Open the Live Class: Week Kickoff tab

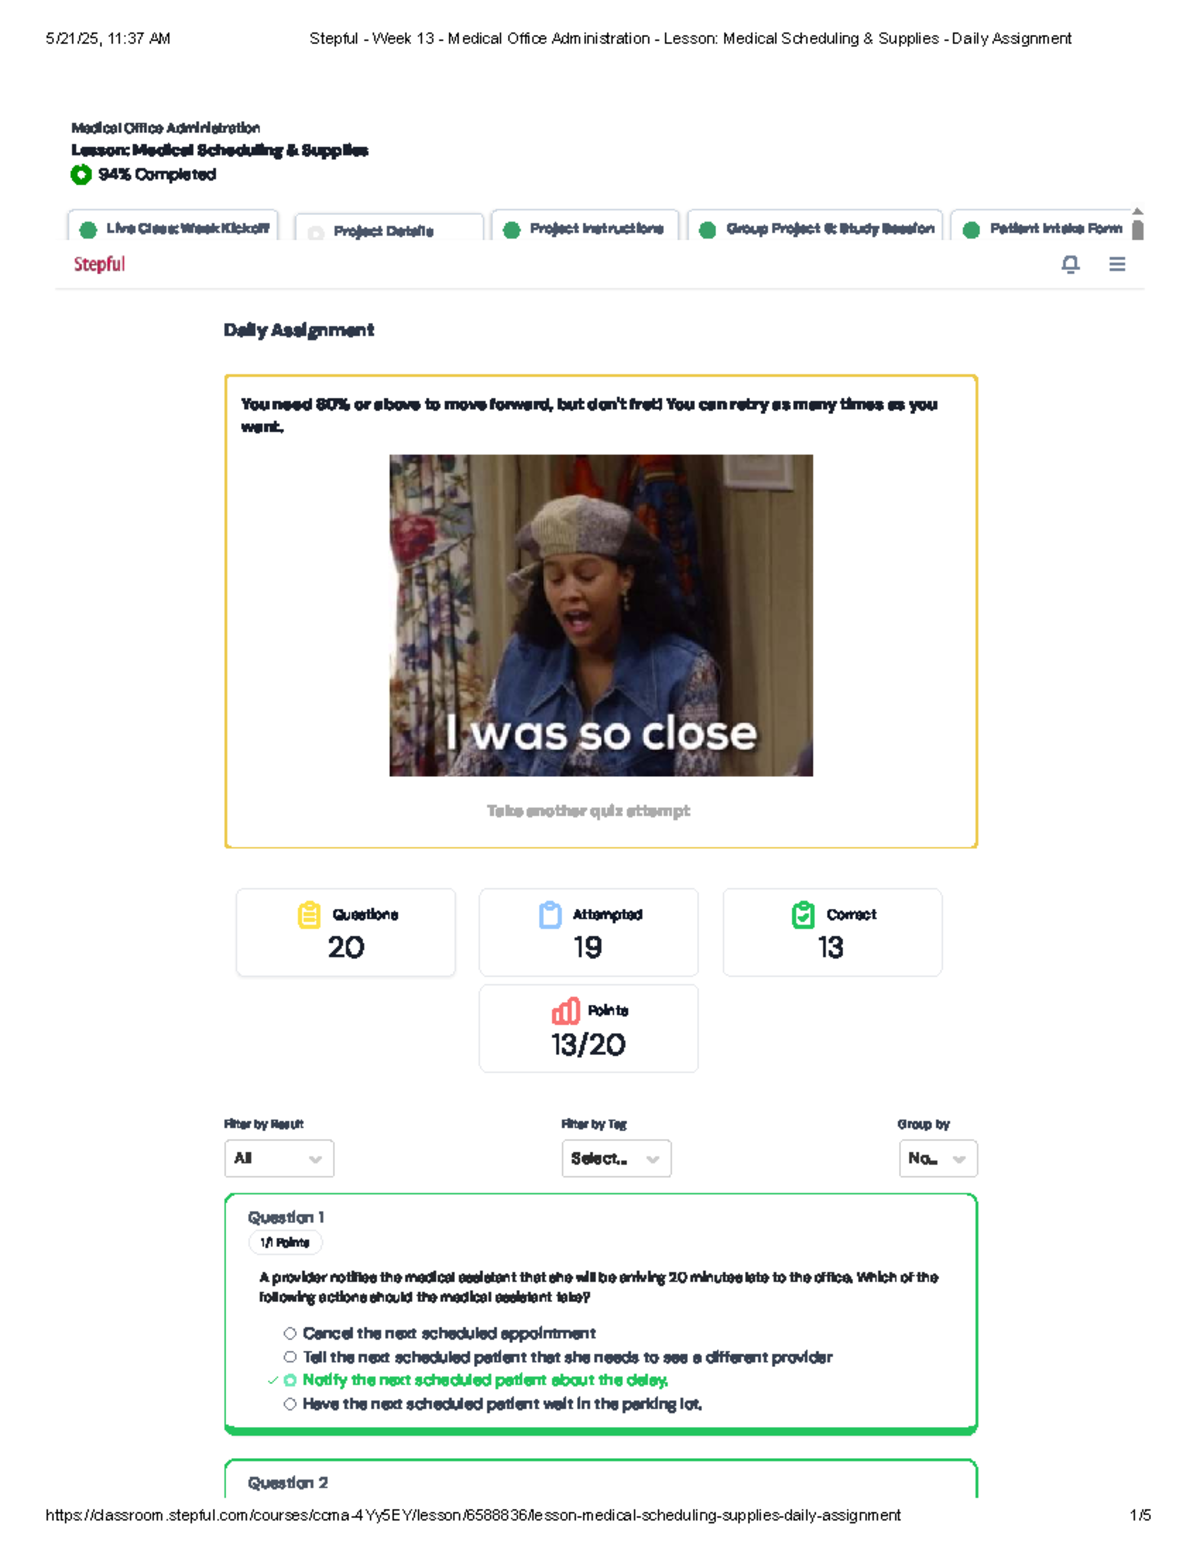click(x=173, y=229)
